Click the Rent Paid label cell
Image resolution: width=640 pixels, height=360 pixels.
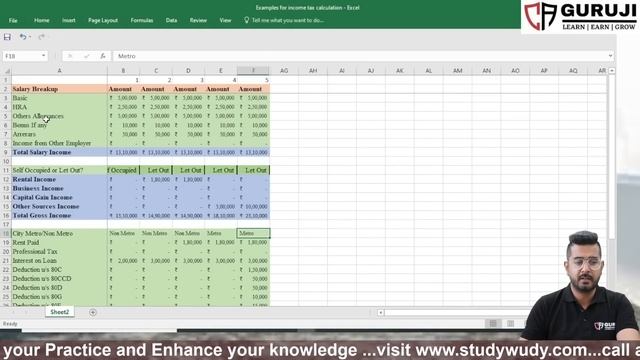click(x=59, y=242)
